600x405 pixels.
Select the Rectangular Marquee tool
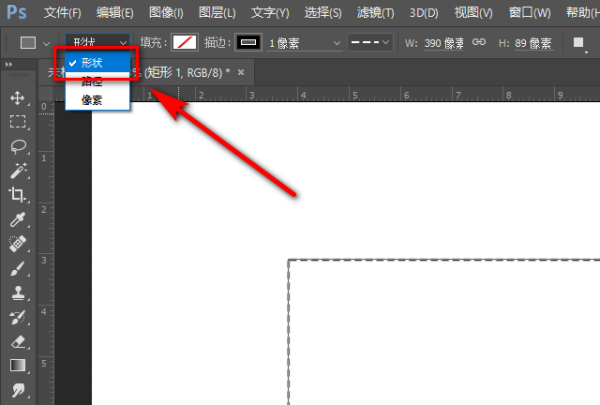click(18, 122)
